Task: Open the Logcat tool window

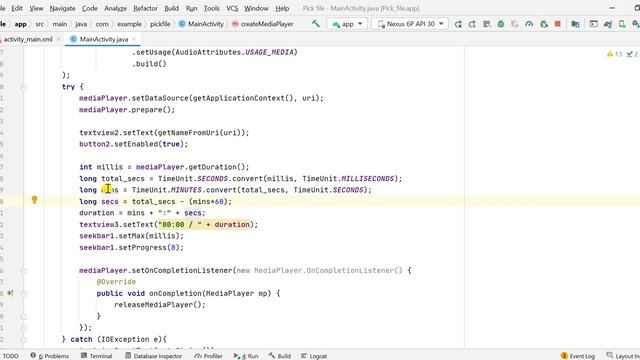Action: 314,356
